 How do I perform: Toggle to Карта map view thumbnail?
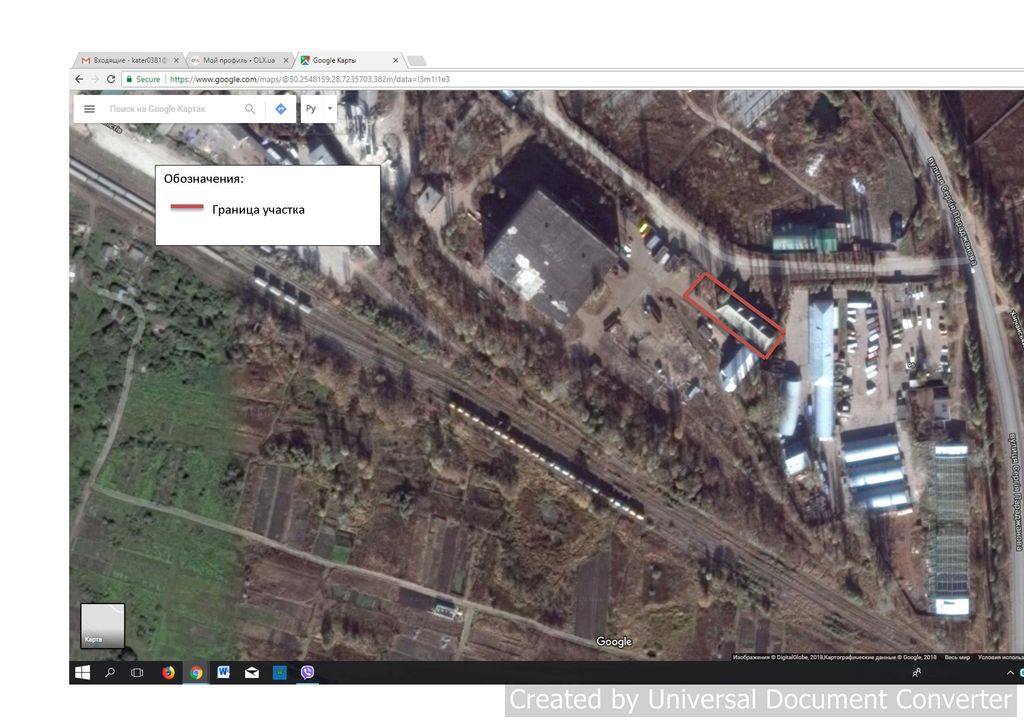coord(103,625)
